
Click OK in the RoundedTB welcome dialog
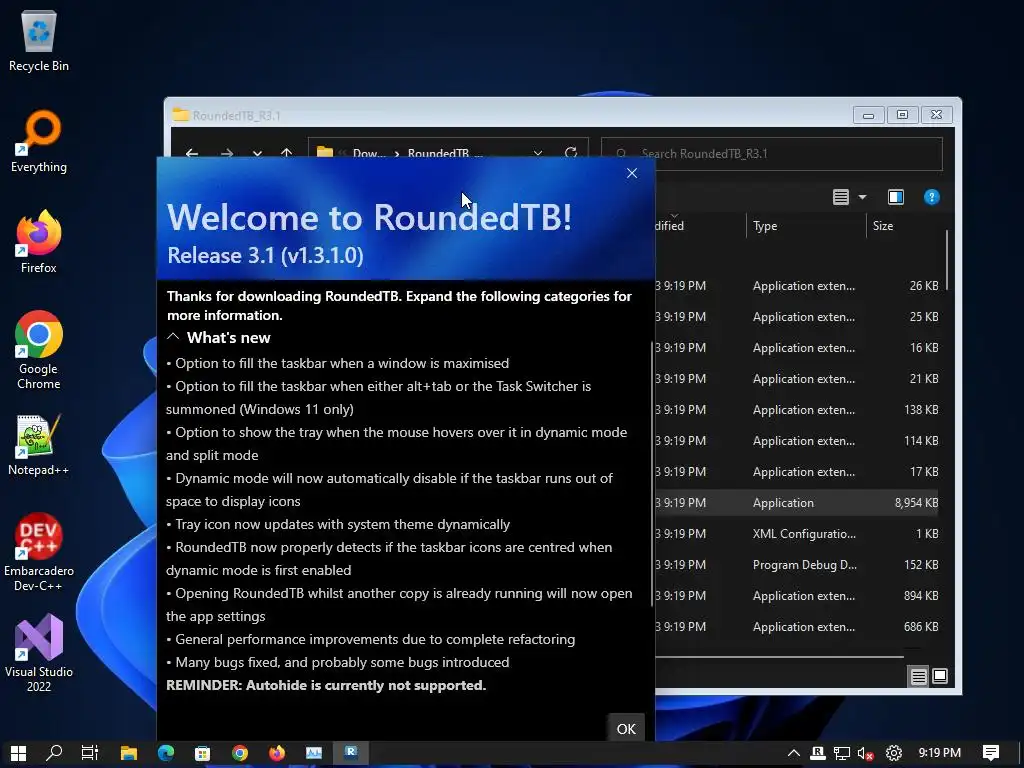coord(626,729)
